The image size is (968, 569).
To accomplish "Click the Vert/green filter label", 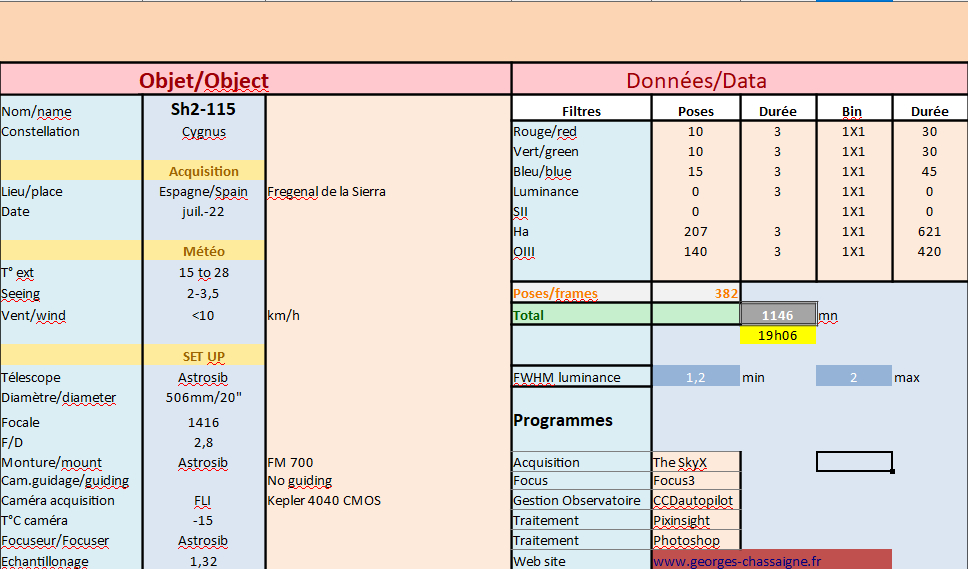I will (582, 151).
